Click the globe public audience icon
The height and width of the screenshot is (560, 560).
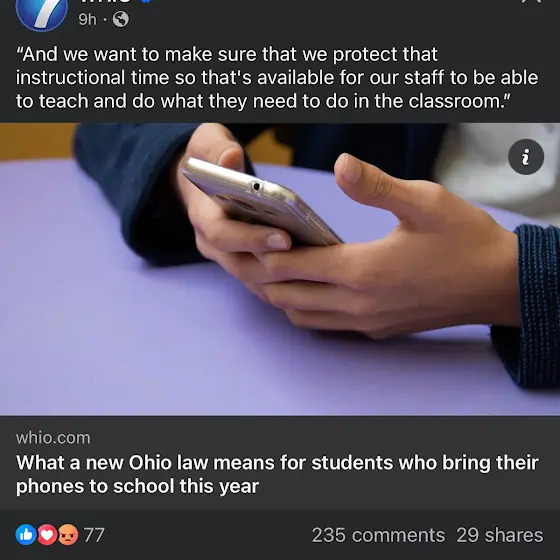pyautogui.click(x=121, y=19)
